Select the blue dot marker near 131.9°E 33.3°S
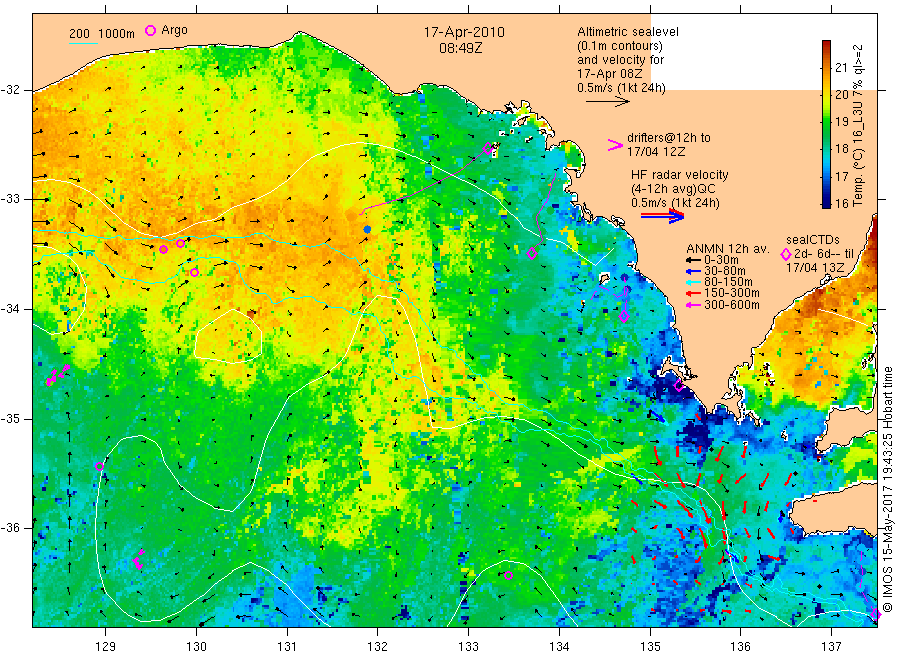The image size is (900, 660). coord(367,230)
